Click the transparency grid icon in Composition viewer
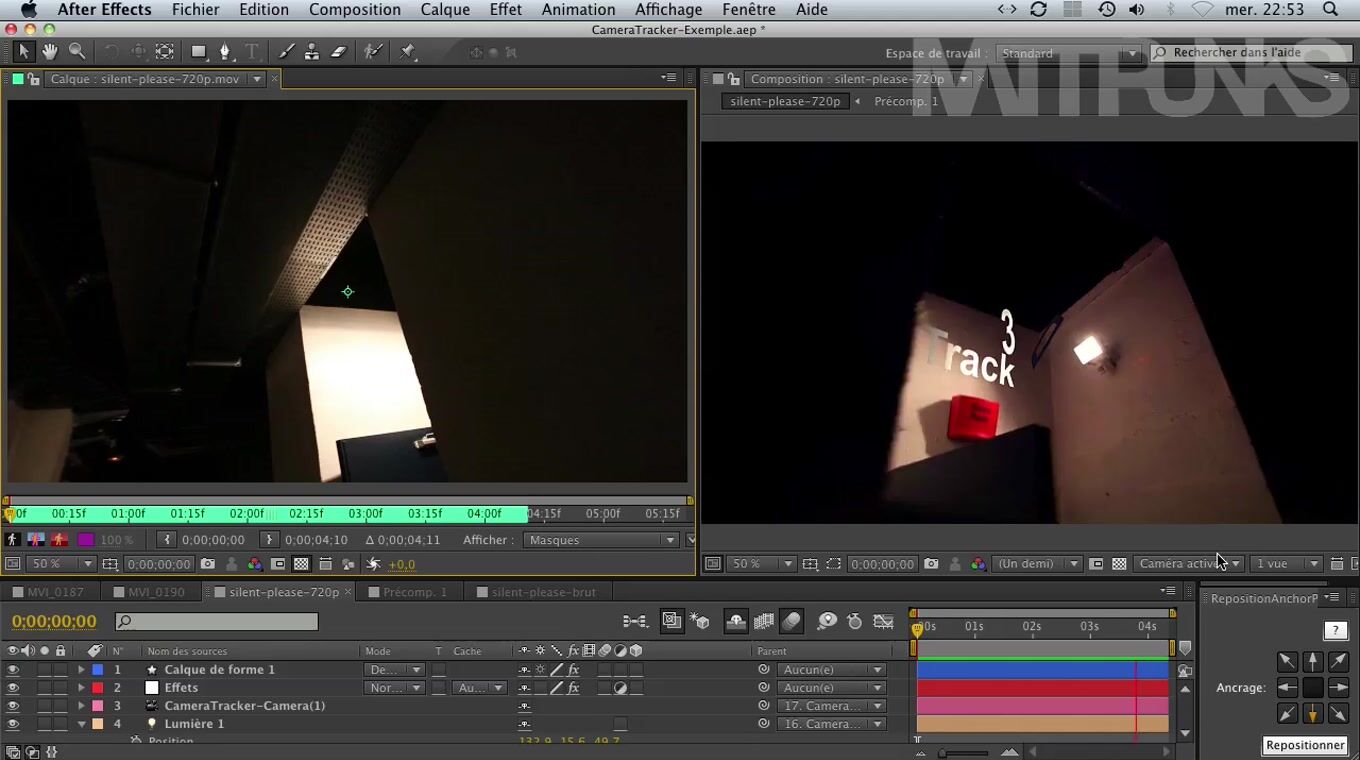The height and width of the screenshot is (760, 1360). pos(1119,564)
